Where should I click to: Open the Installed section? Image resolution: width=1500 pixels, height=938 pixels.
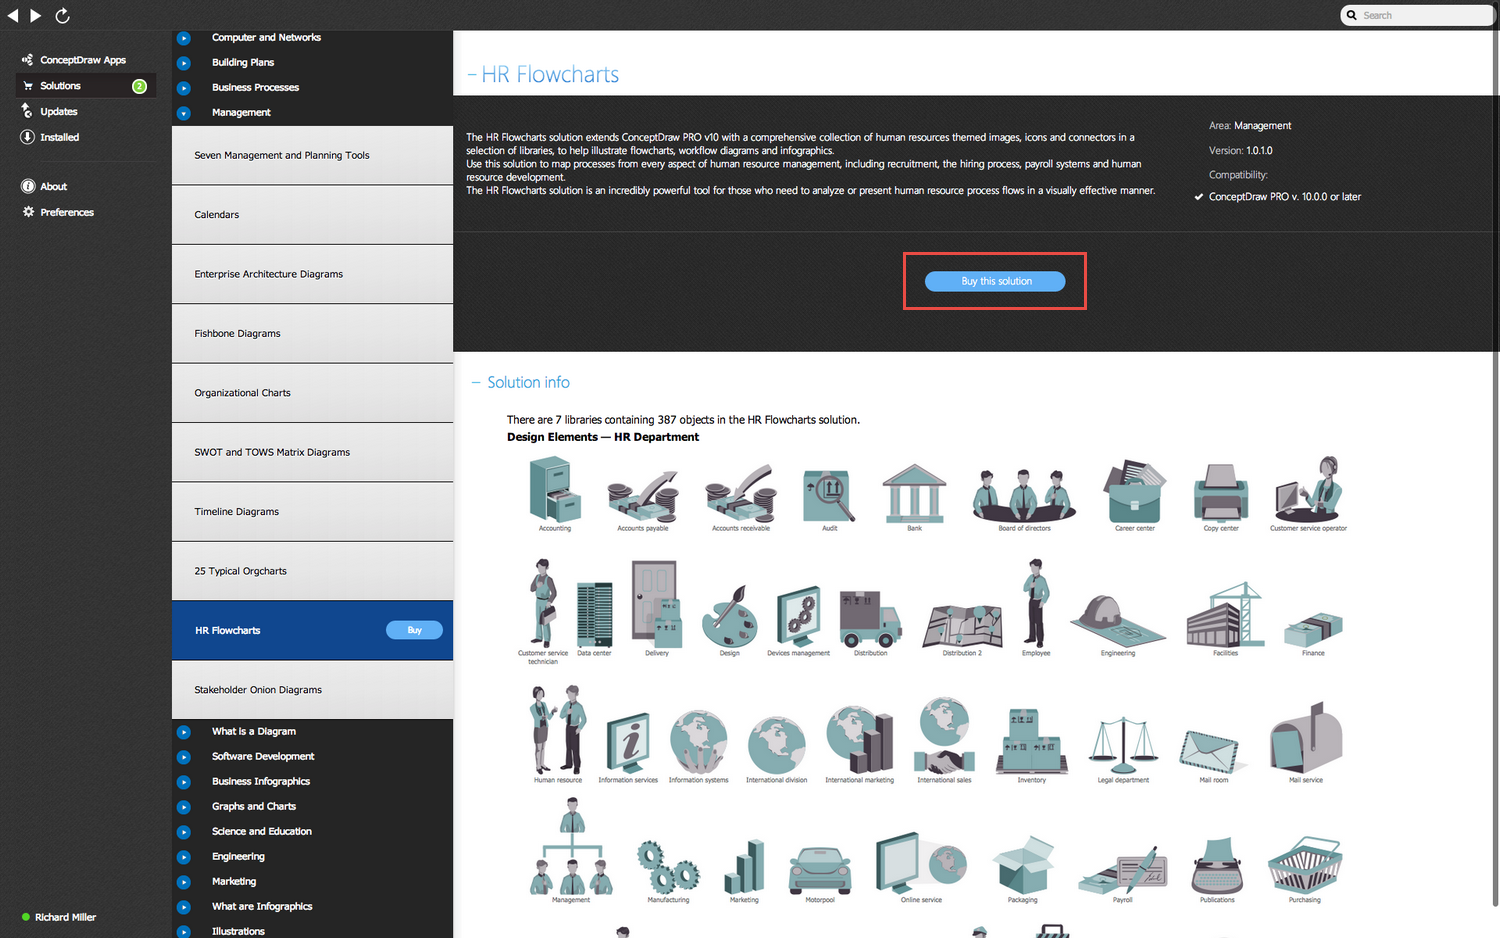click(60, 138)
